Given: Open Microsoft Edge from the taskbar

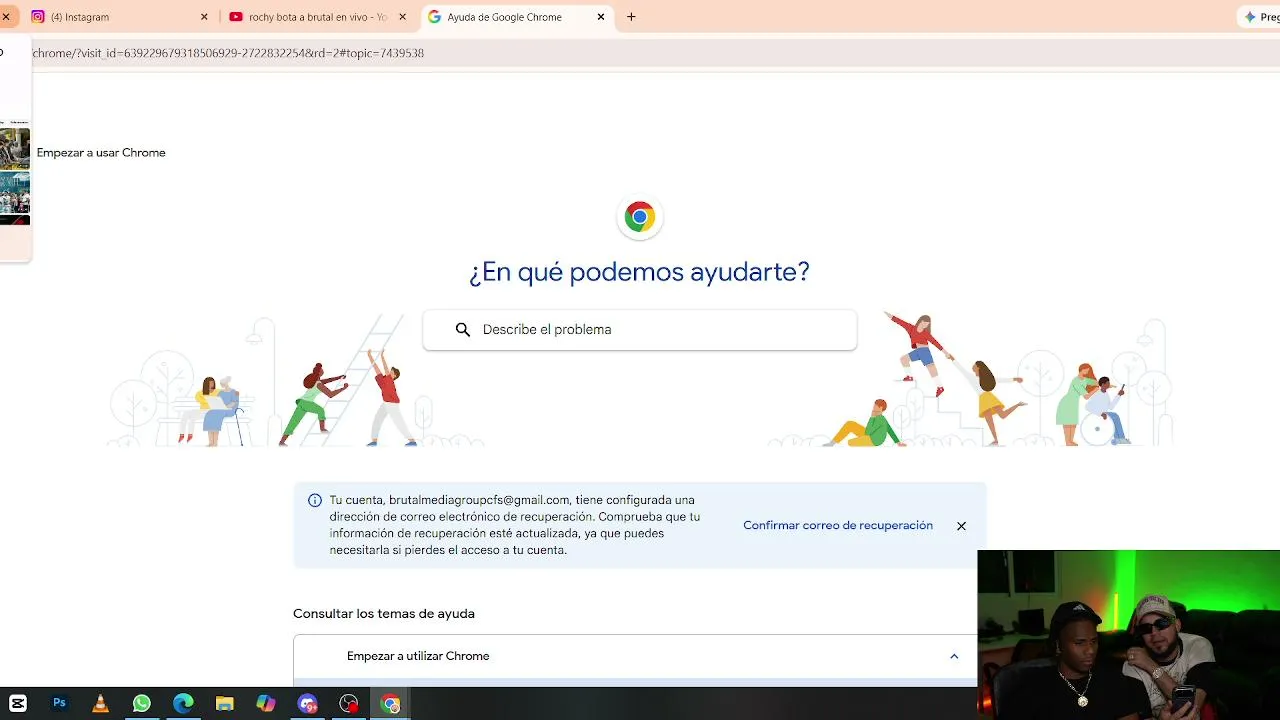Looking at the screenshot, I should point(183,704).
